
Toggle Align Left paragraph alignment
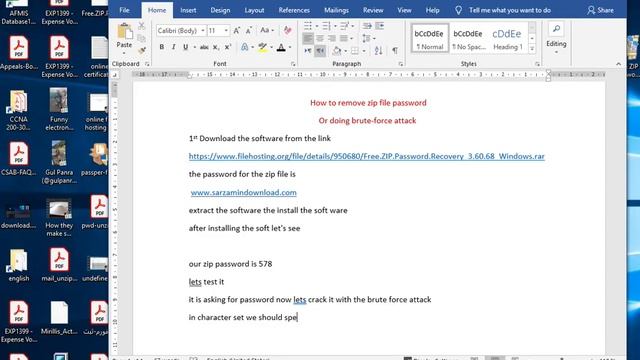click(x=308, y=38)
